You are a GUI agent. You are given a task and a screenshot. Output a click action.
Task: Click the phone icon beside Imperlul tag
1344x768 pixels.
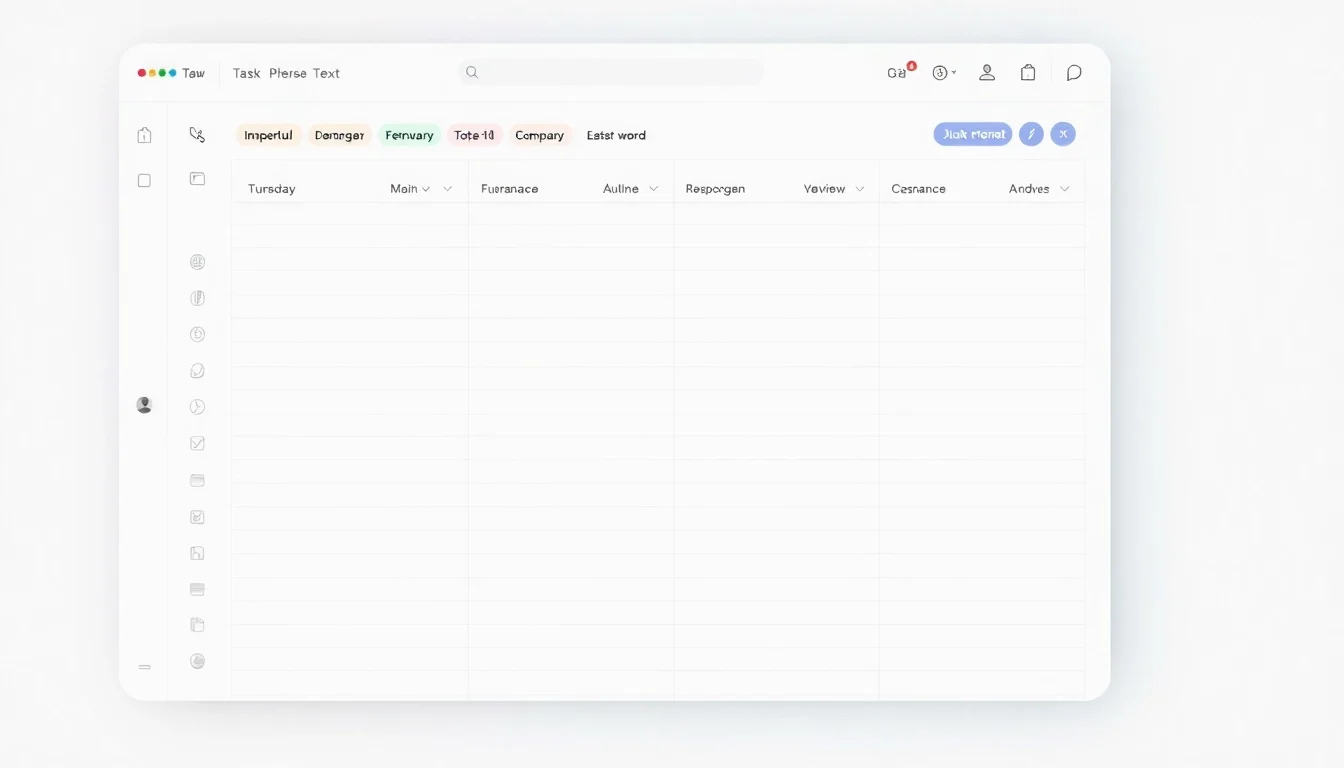pyautogui.click(x=197, y=135)
